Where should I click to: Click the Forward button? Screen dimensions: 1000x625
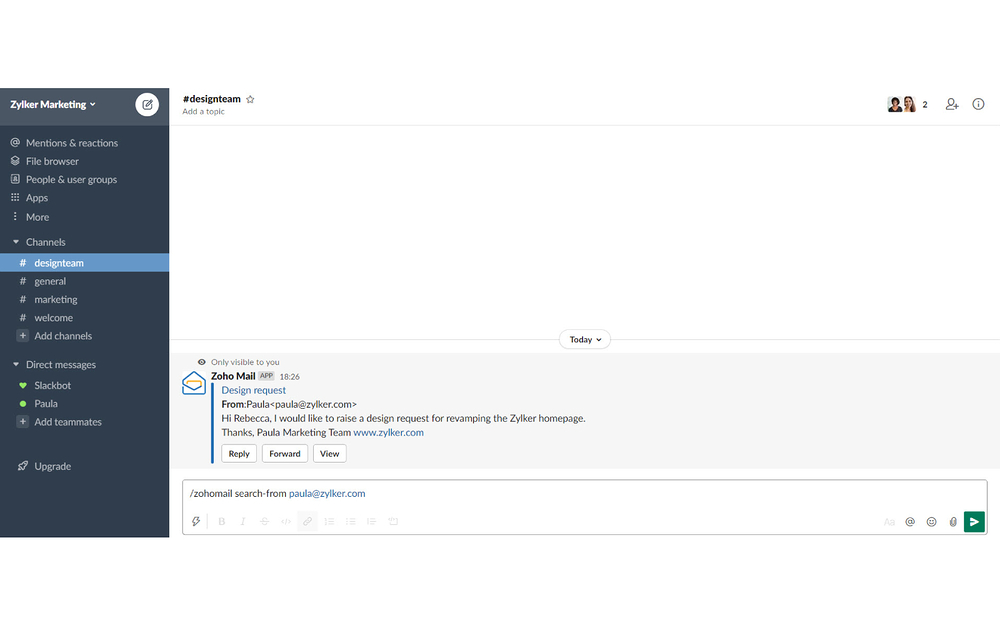point(284,453)
